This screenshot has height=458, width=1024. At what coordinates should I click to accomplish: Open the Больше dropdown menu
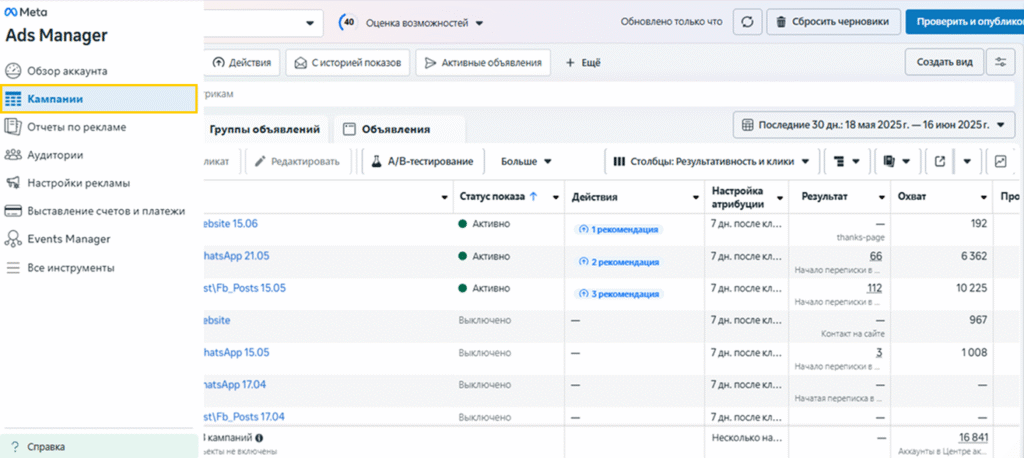526,161
